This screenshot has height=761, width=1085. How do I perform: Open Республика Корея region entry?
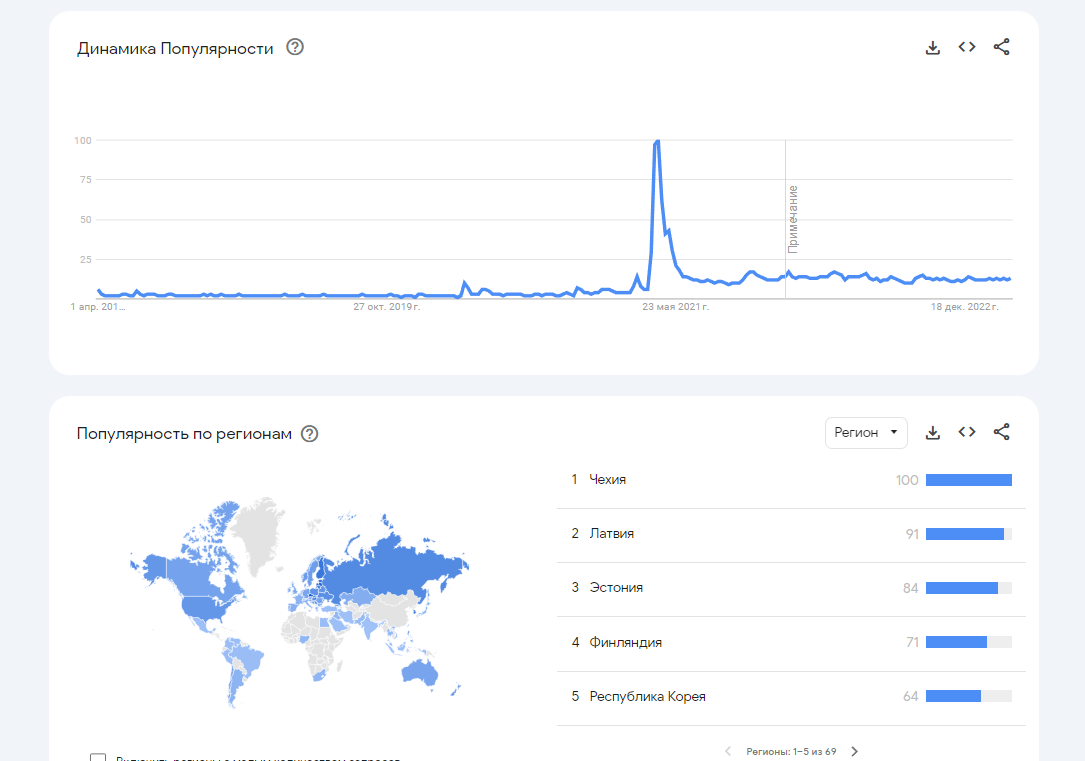[647, 696]
